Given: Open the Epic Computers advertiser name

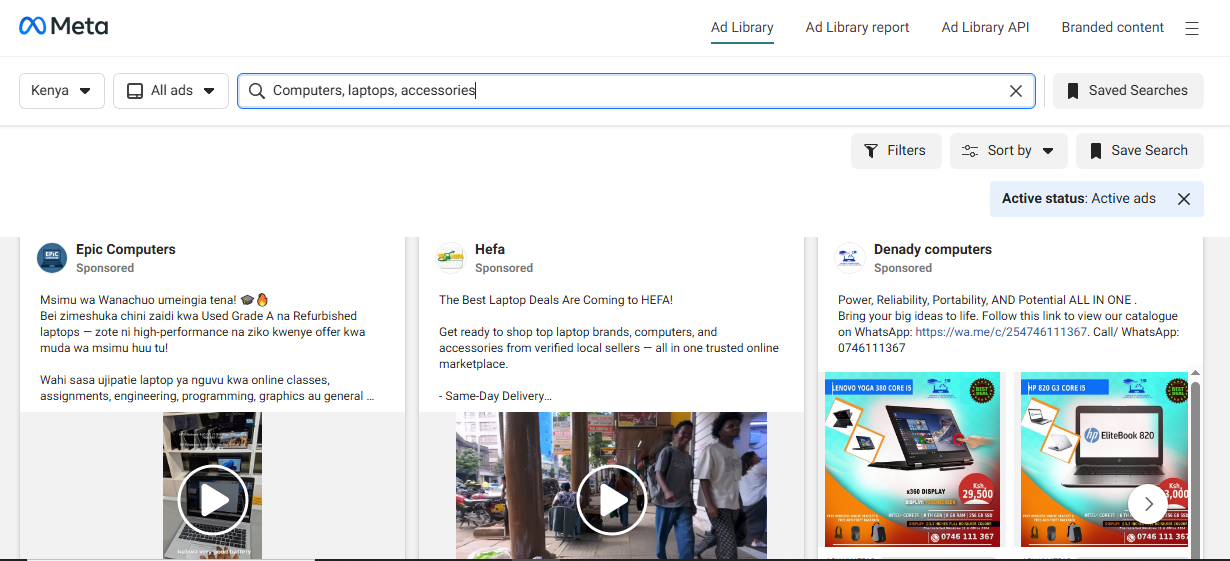Looking at the screenshot, I should coord(126,250).
